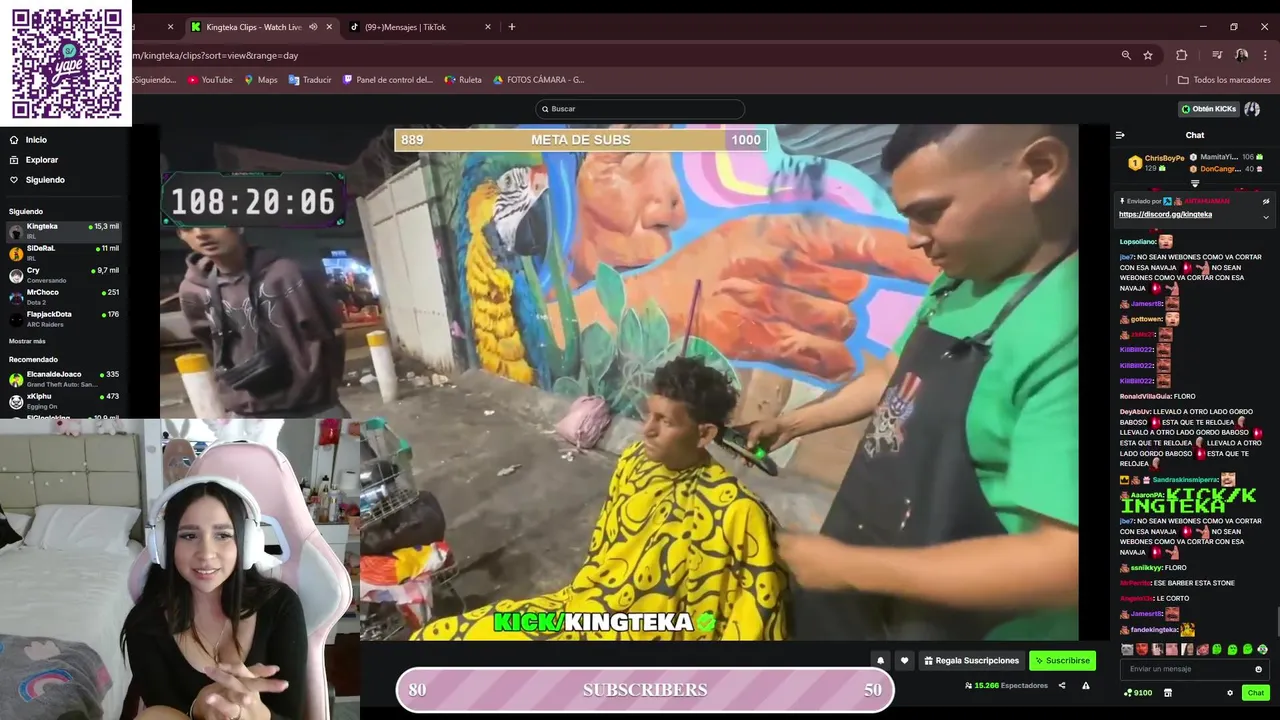Open the xKiphu recommended channel

pos(64,401)
